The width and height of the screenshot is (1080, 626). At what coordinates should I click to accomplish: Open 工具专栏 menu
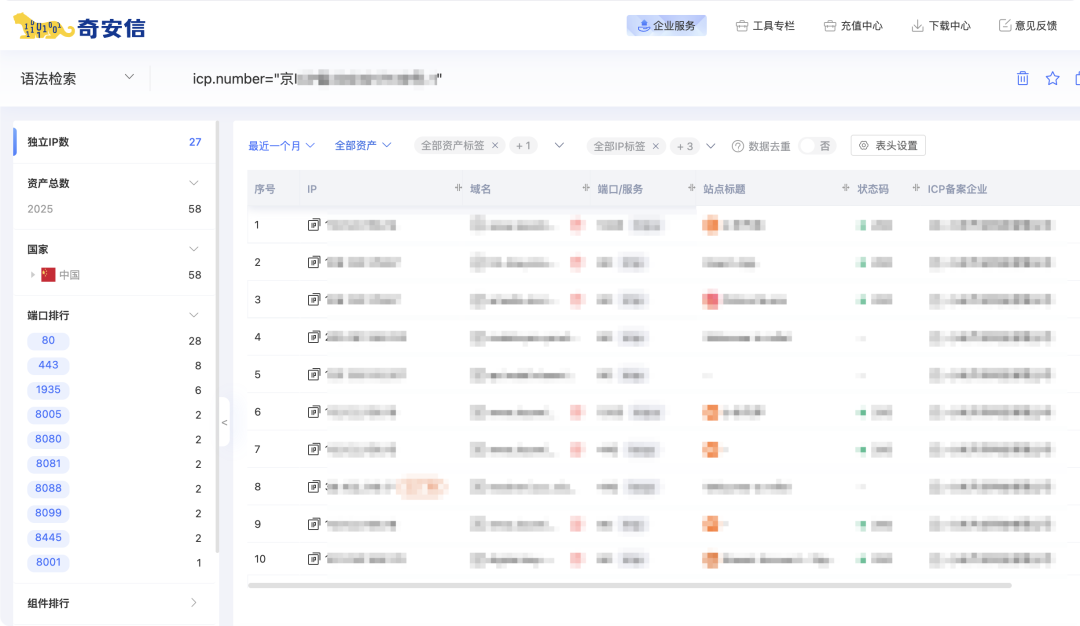click(x=765, y=25)
